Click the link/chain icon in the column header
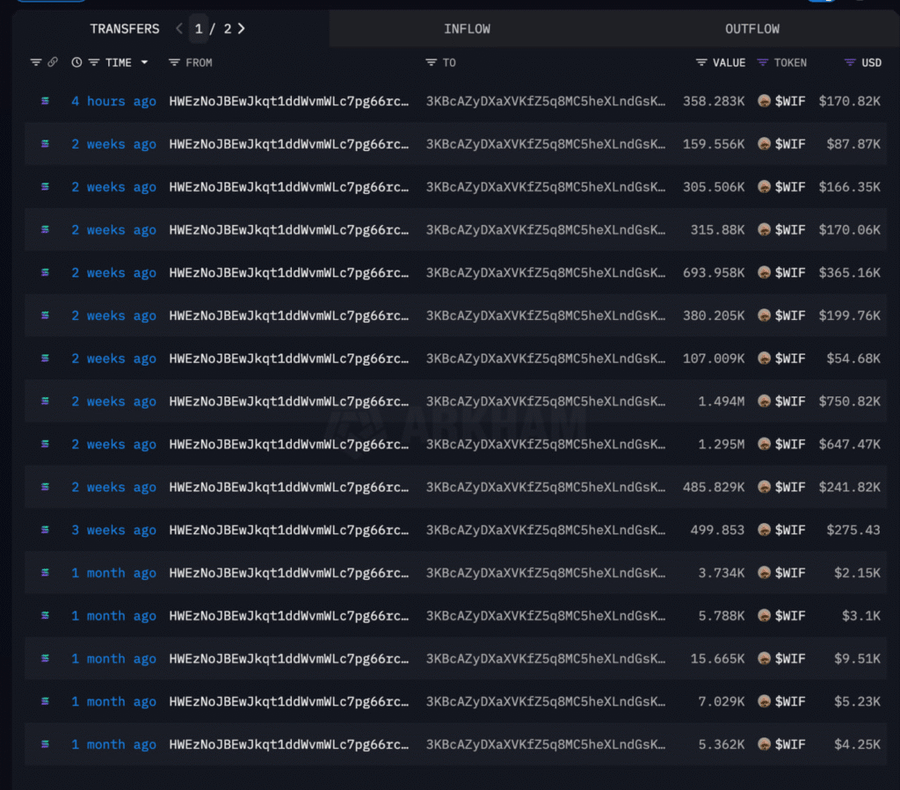 coord(52,62)
